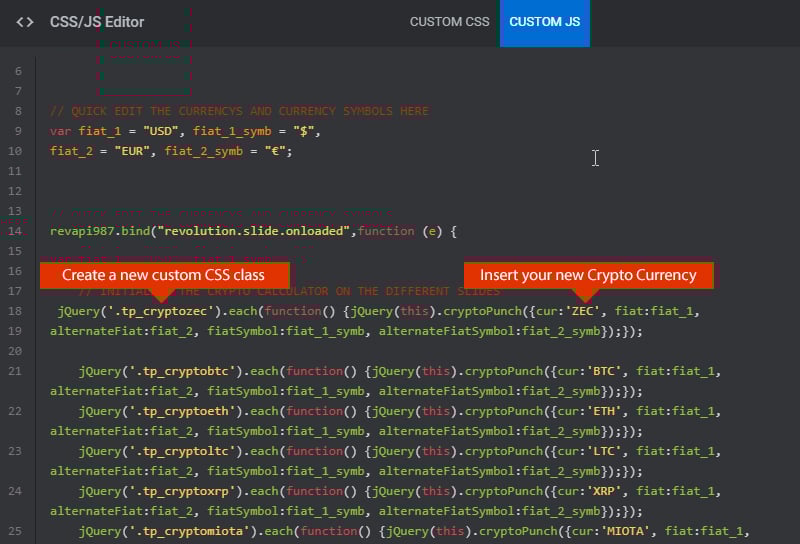Viewport: 800px width, 544px height.
Task: Click the 'BTC' currency value
Action: 604,372
